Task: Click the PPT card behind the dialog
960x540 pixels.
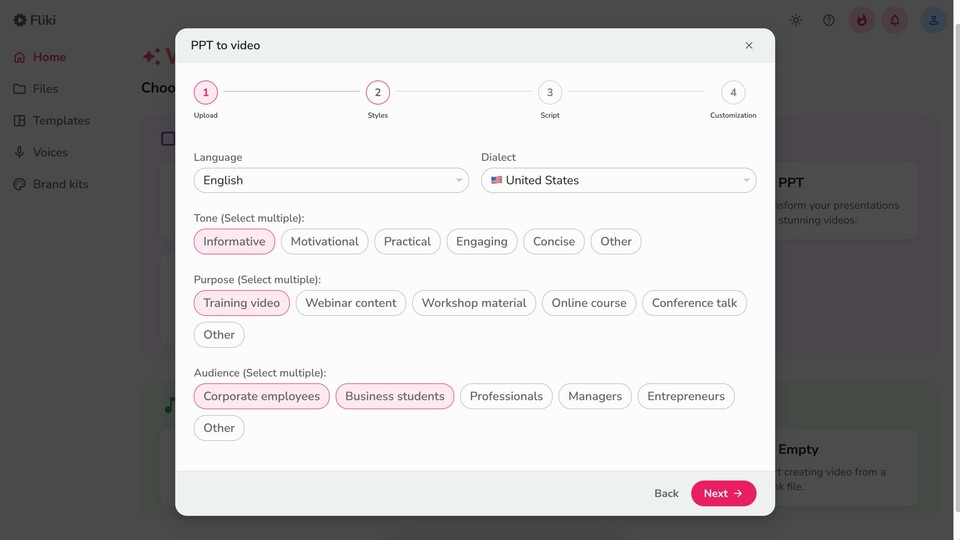Action: (x=847, y=201)
